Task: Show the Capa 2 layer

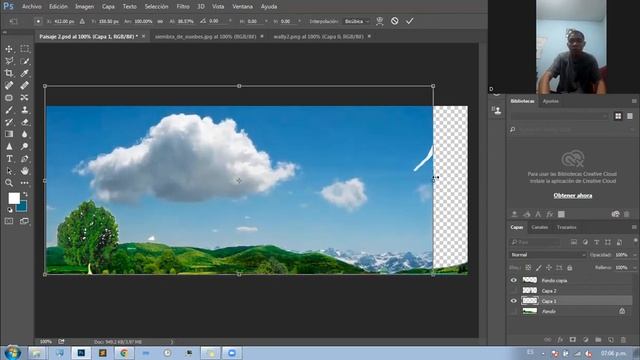Action: tap(513, 291)
